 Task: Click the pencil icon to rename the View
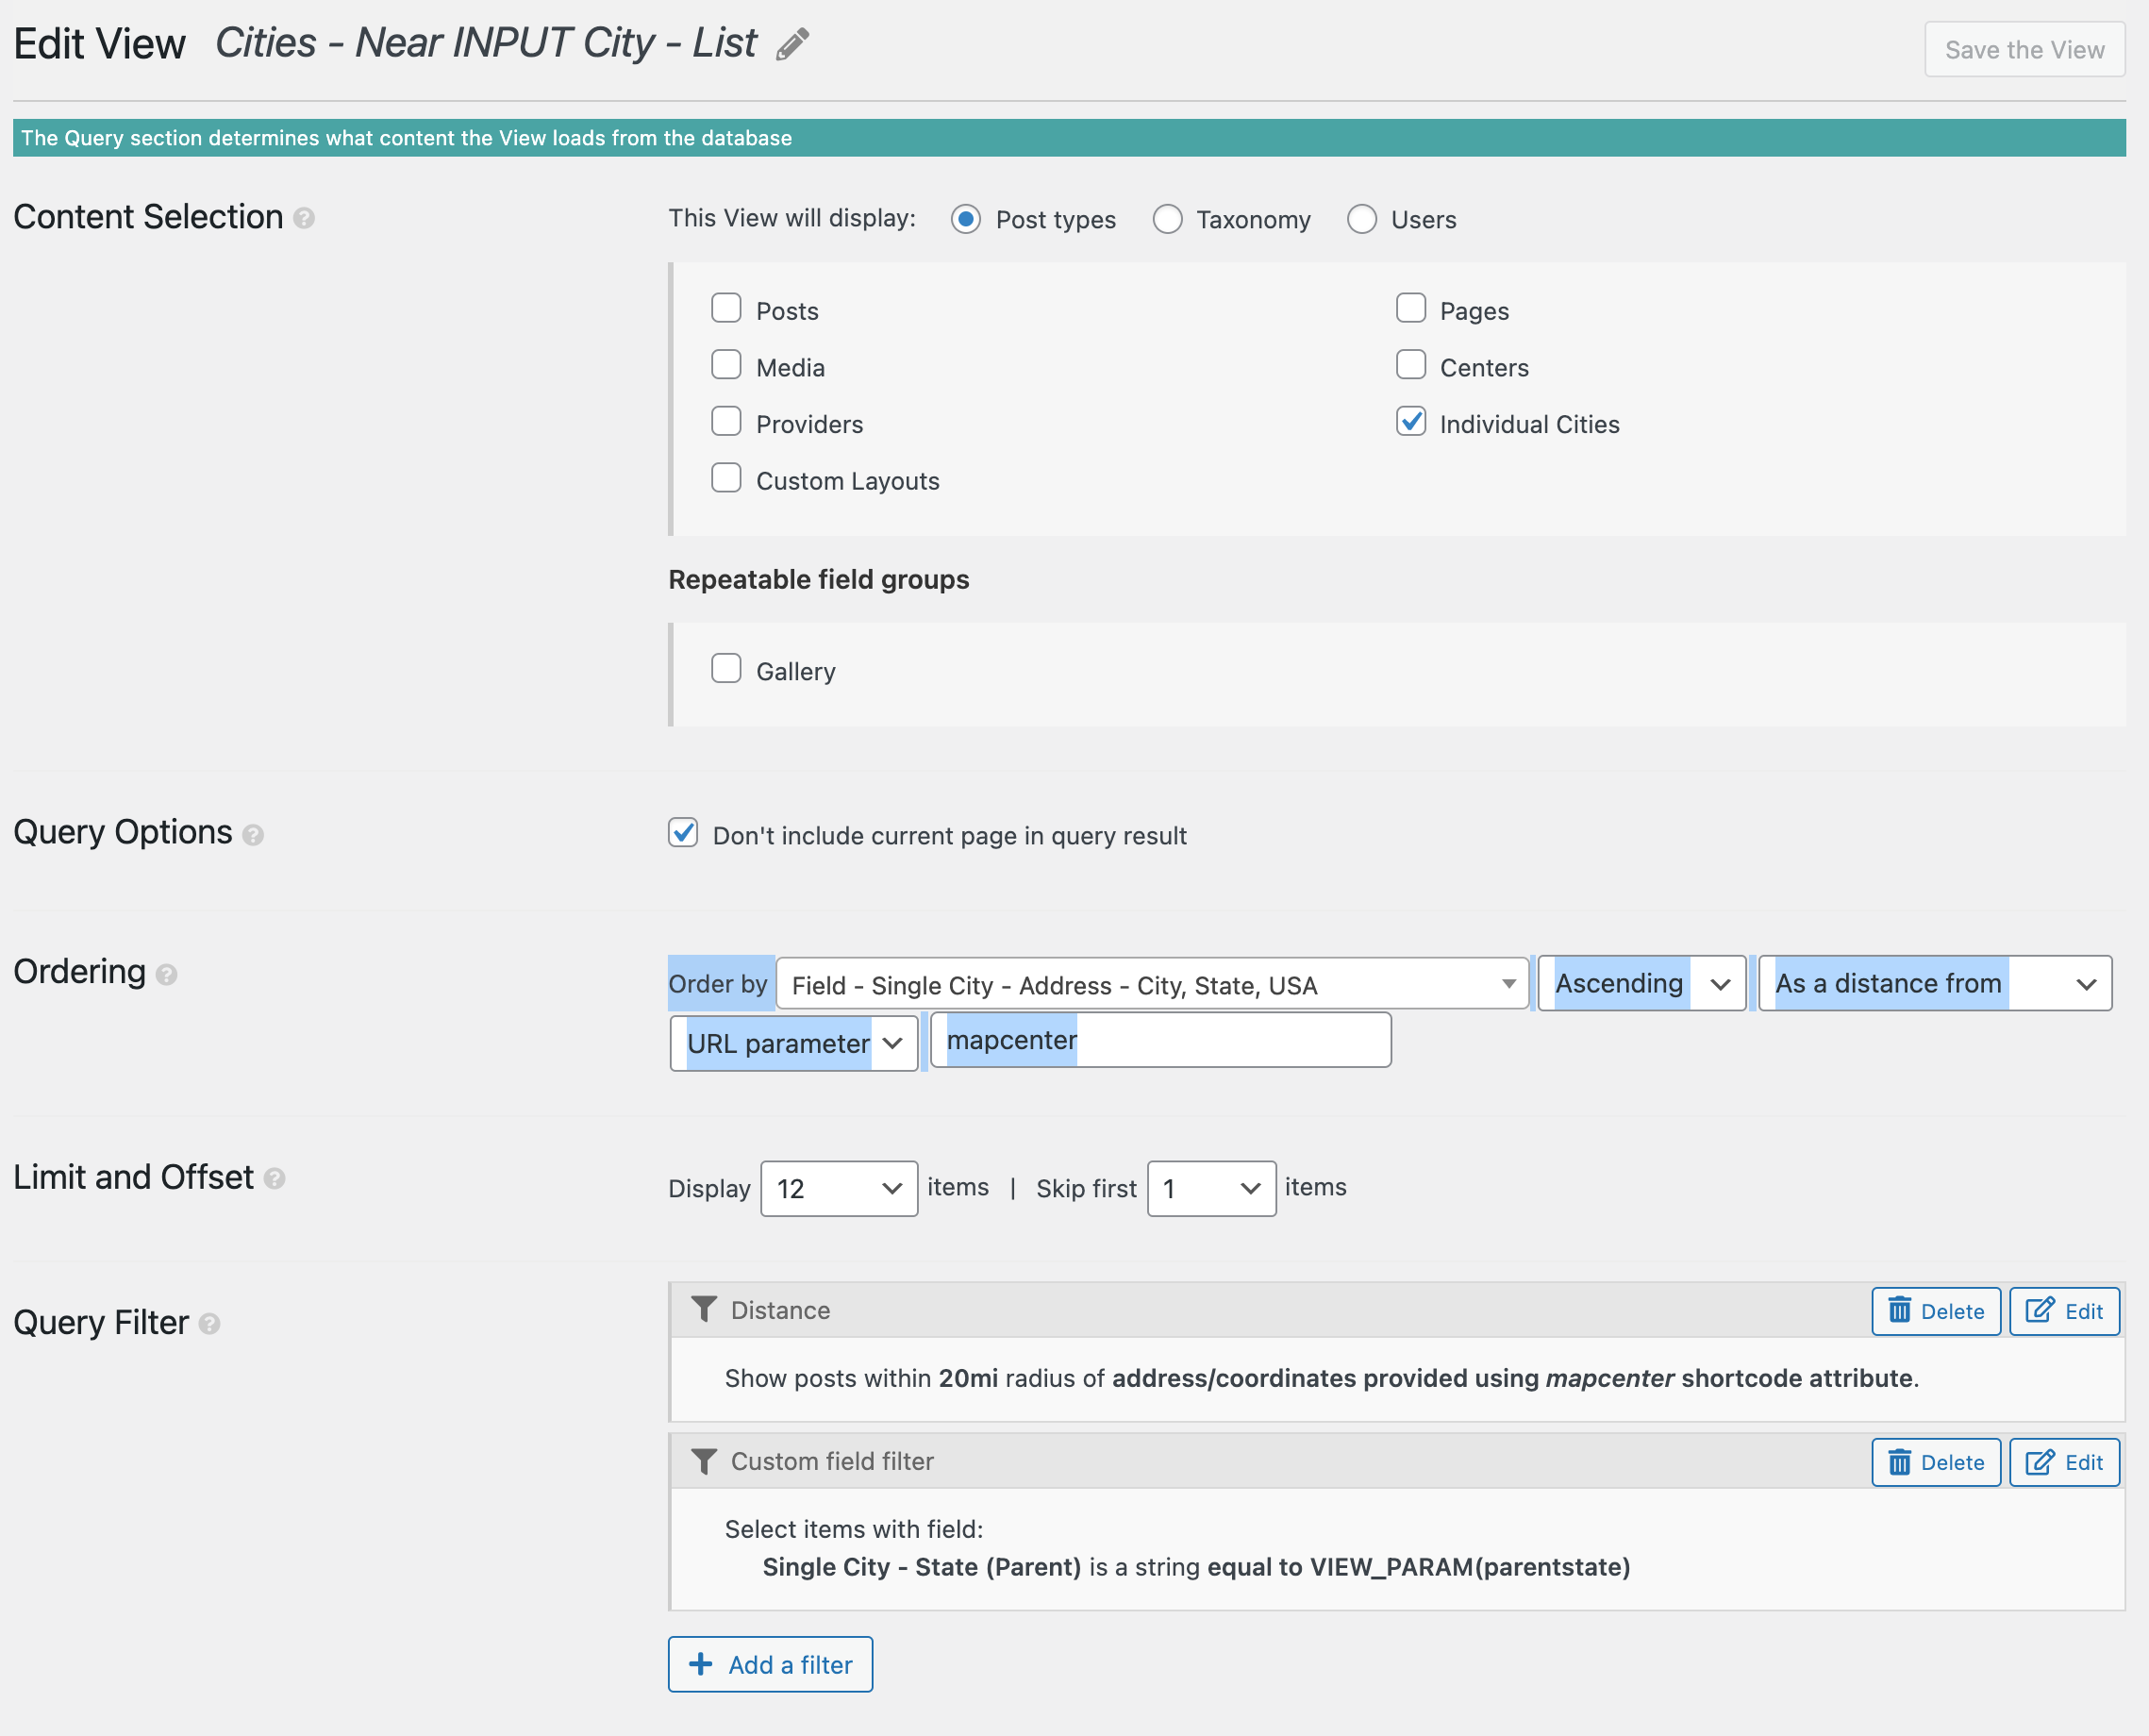click(x=792, y=44)
